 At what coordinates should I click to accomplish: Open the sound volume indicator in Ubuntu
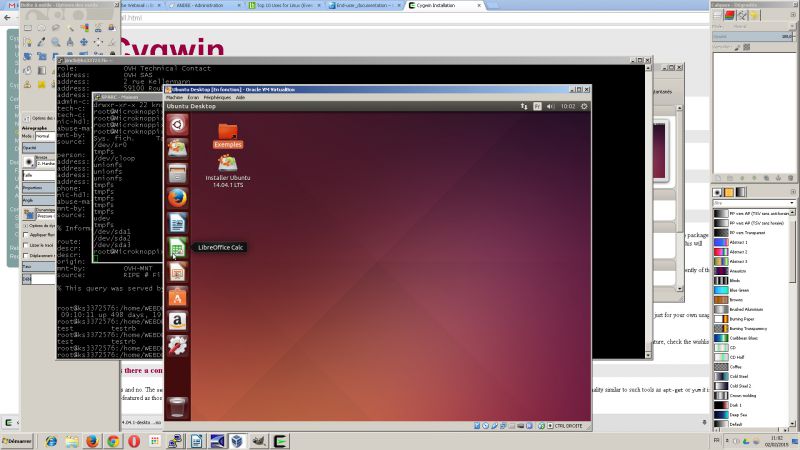click(x=551, y=106)
